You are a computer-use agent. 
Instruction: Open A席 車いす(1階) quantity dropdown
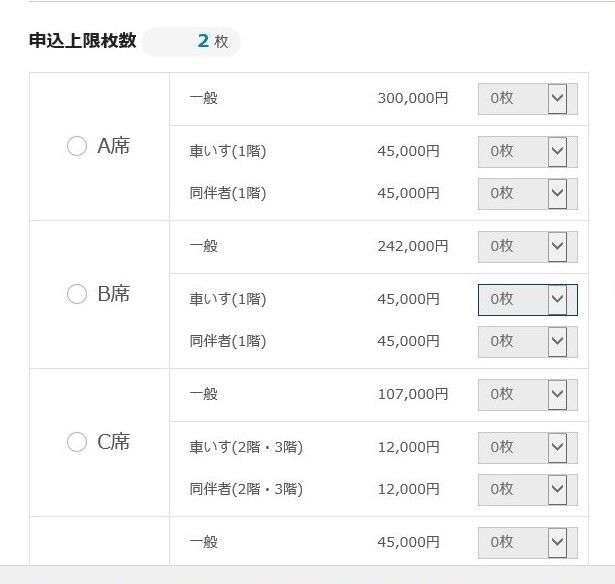(528, 152)
